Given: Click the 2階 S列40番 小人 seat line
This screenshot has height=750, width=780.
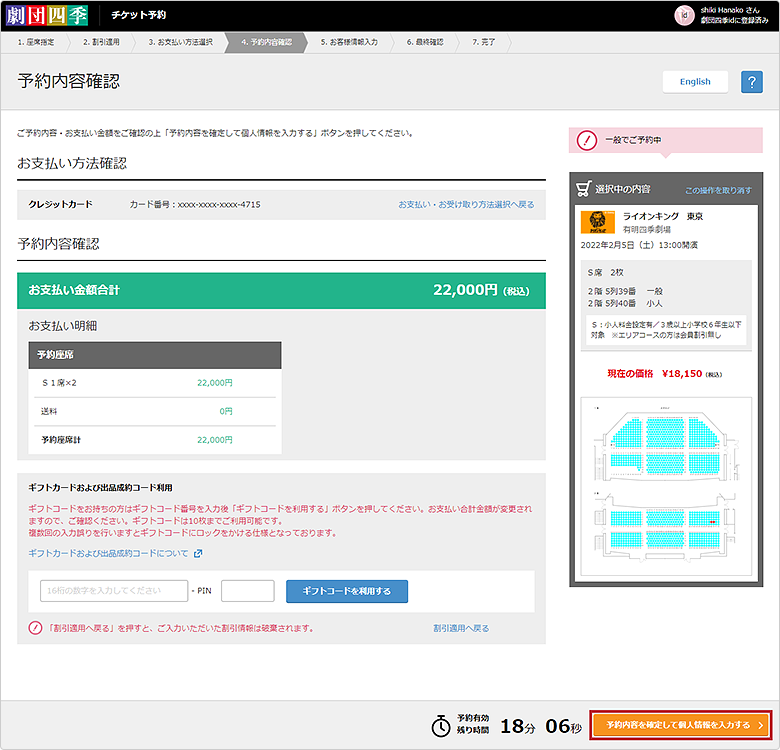Looking at the screenshot, I should [x=625, y=303].
